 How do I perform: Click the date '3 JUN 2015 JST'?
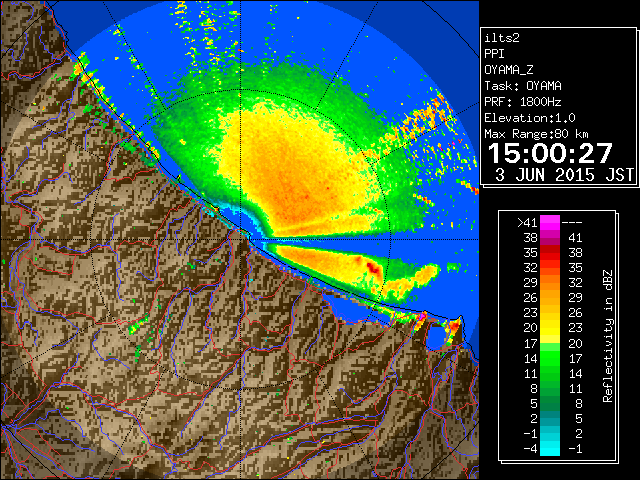[564, 175]
